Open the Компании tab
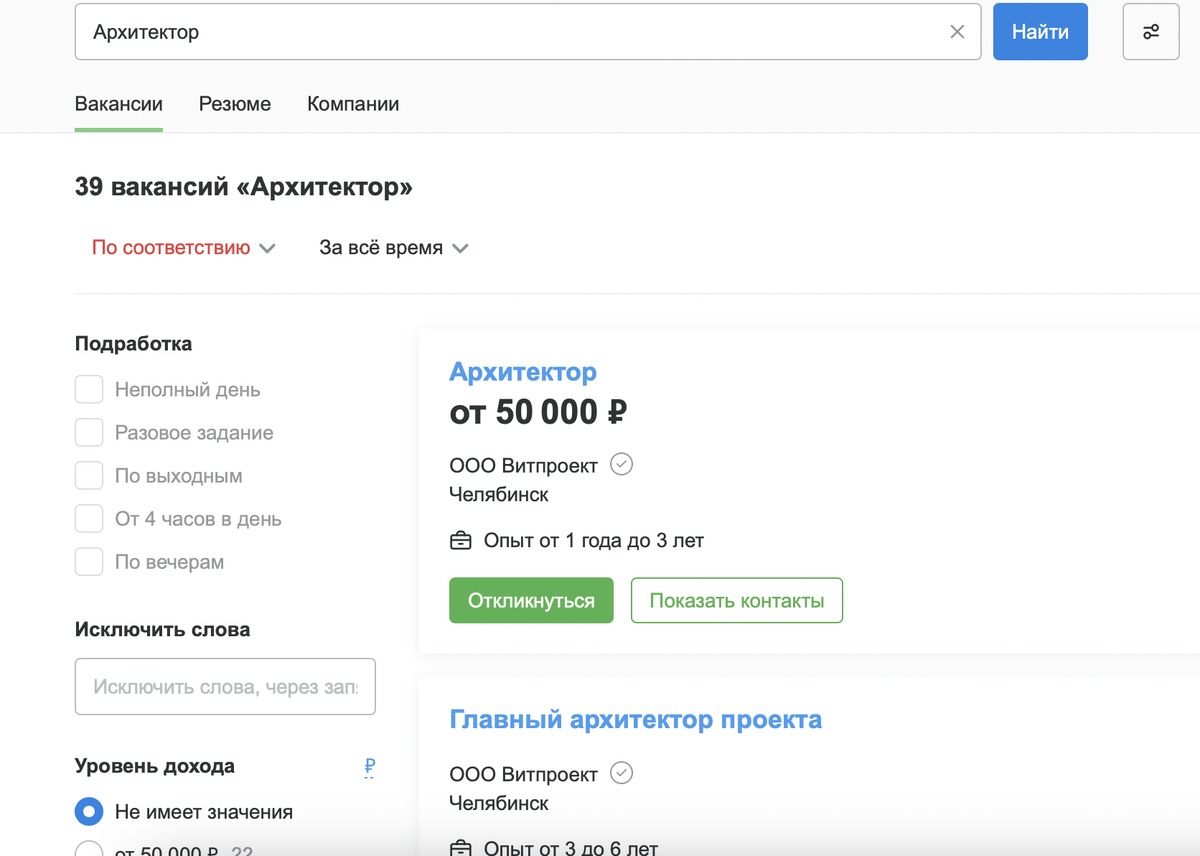1200x856 pixels. tap(353, 104)
